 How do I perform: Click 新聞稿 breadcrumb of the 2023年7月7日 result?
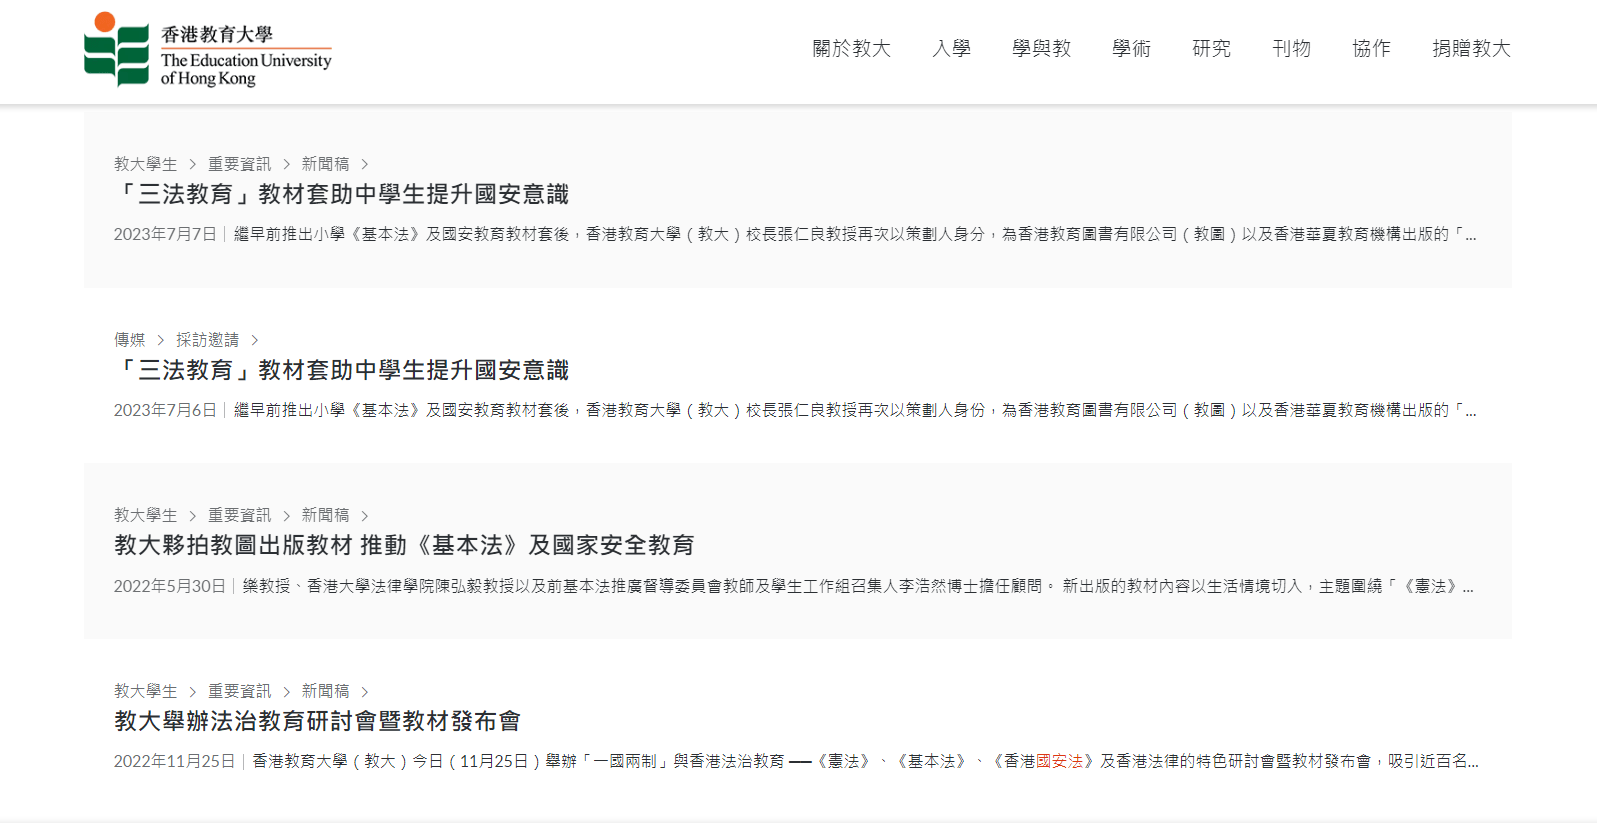coord(325,164)
